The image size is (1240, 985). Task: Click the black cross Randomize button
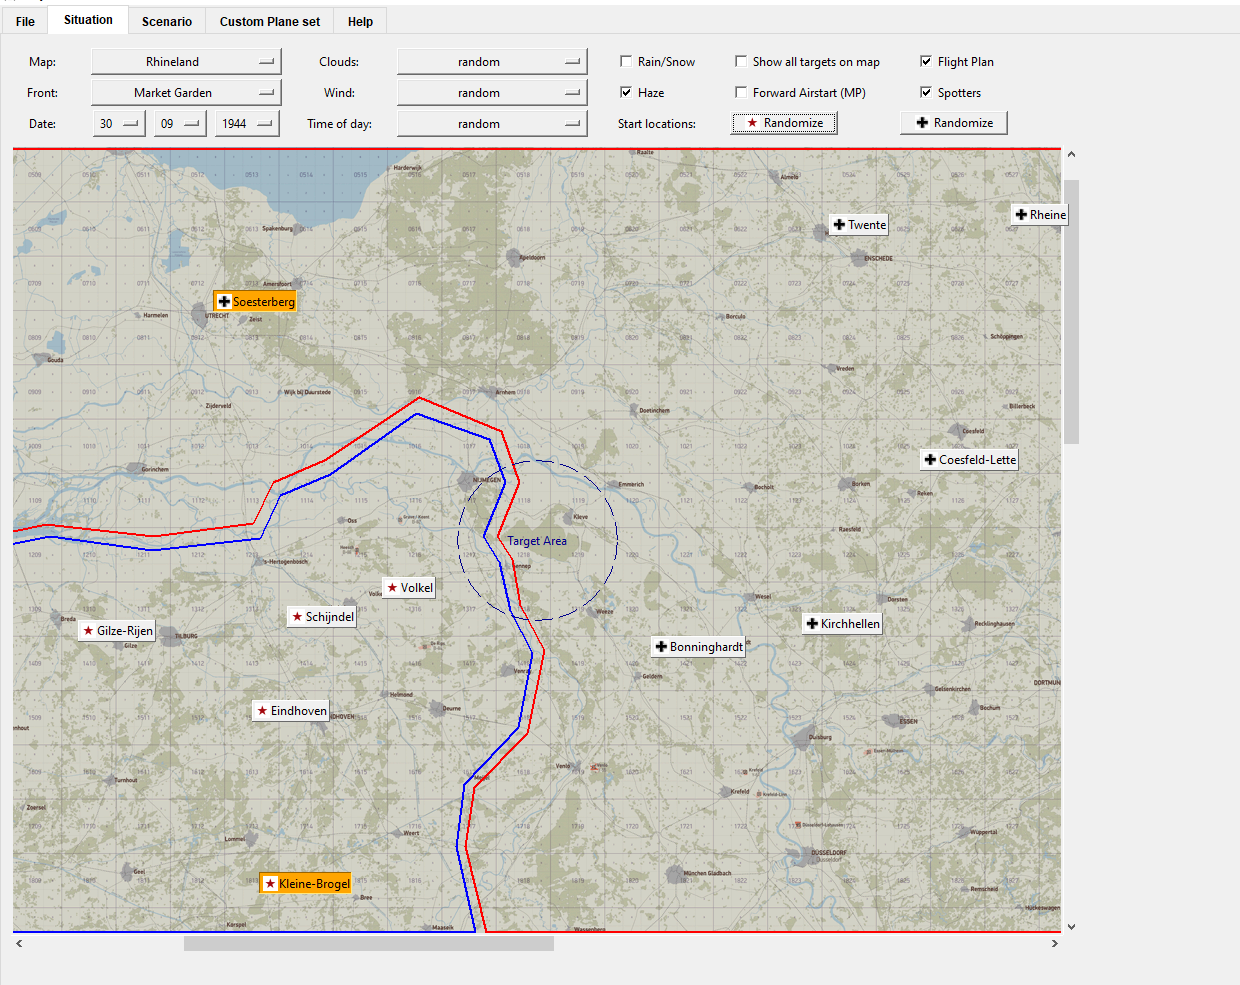pos(954,123)
